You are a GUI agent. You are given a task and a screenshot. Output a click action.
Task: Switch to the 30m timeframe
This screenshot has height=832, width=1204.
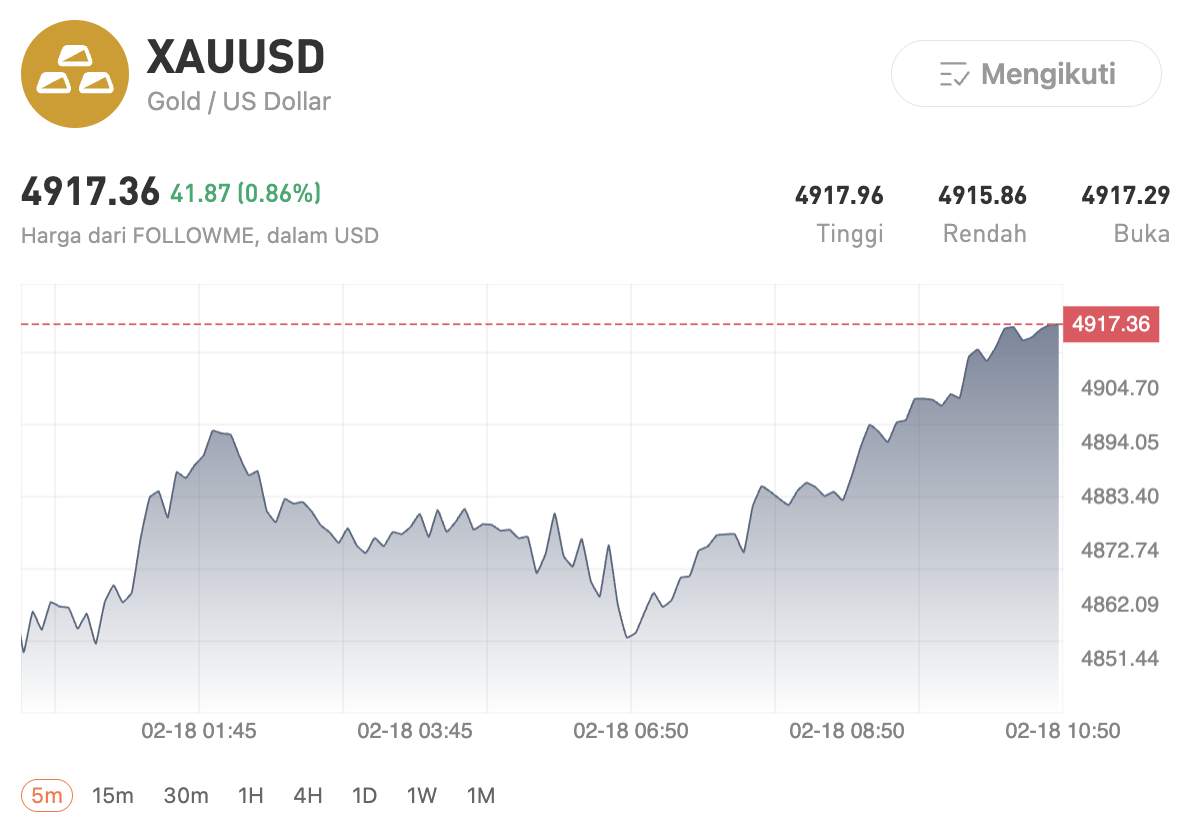(185, 795)
